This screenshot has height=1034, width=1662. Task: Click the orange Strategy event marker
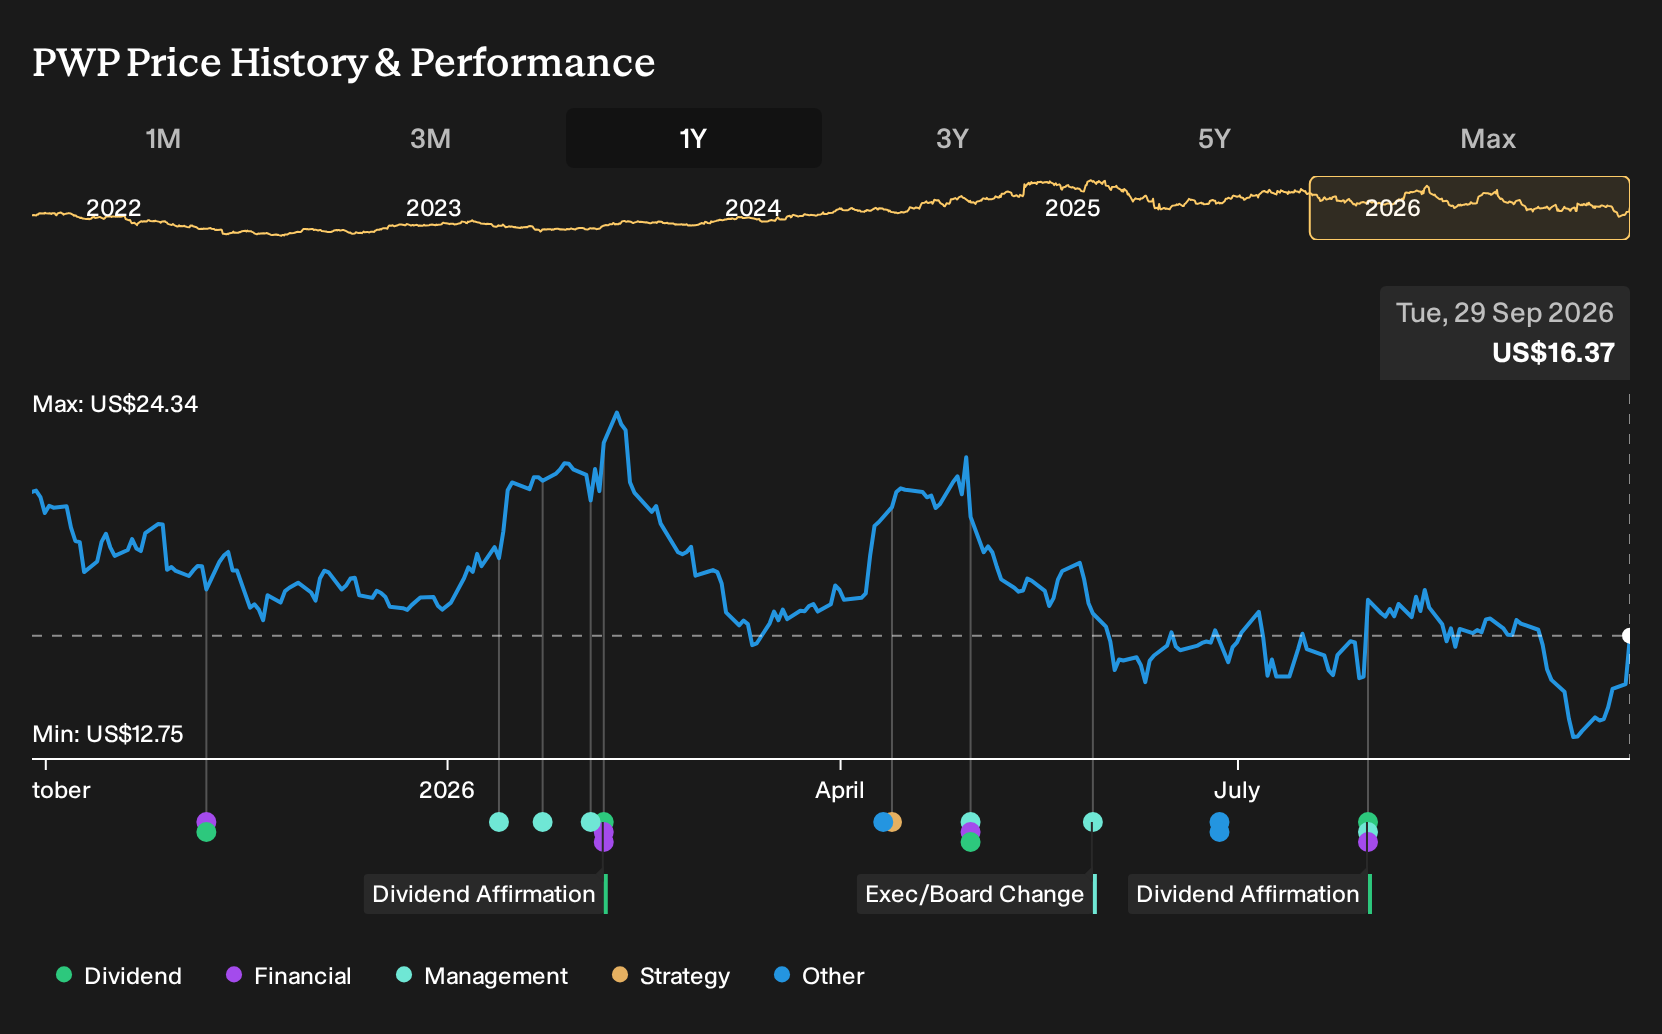(x=895, y=822)
